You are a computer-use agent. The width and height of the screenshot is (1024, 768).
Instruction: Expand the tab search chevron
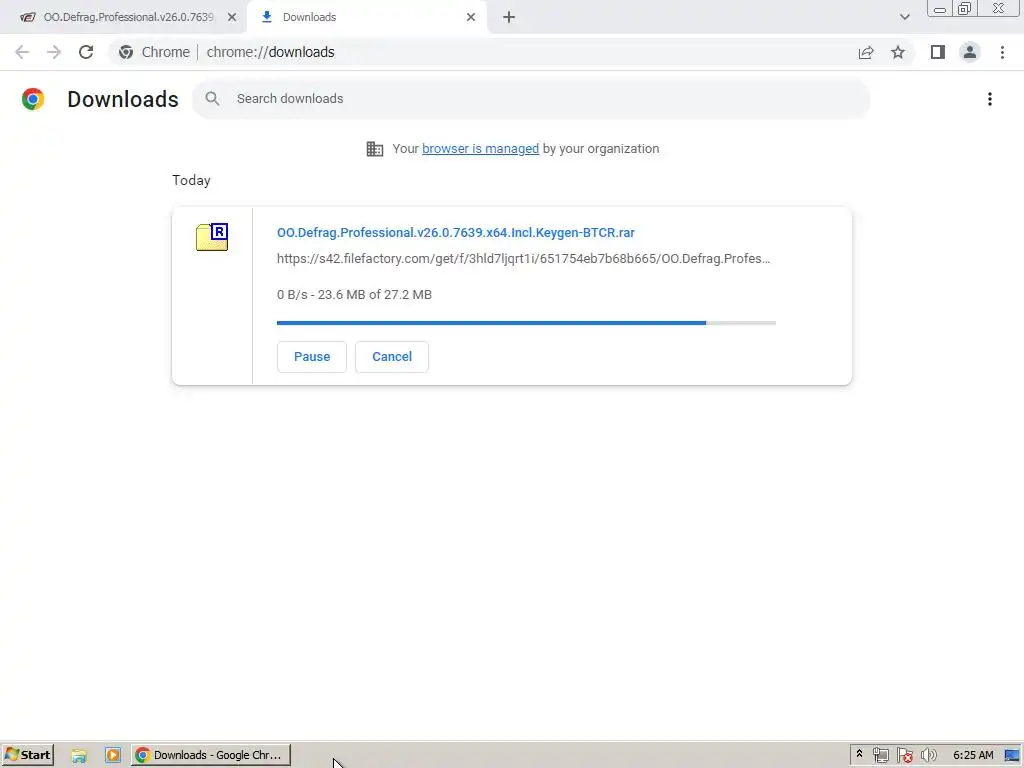[x=904, y=17]
